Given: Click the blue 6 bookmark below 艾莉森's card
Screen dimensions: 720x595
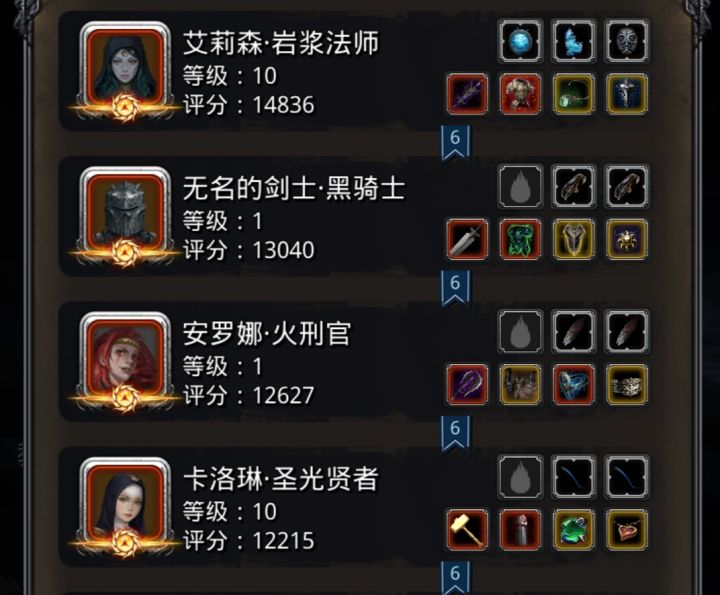Looking at the screenshot, I should click(x=455, y=142).
